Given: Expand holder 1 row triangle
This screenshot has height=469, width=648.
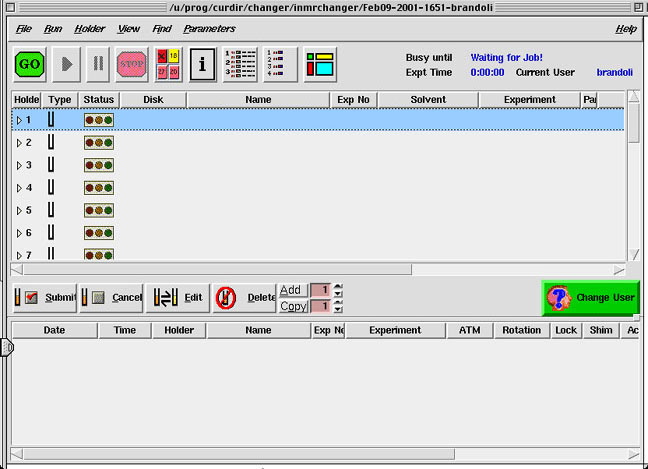Looking at the screenshot, I should pos(18,120).
